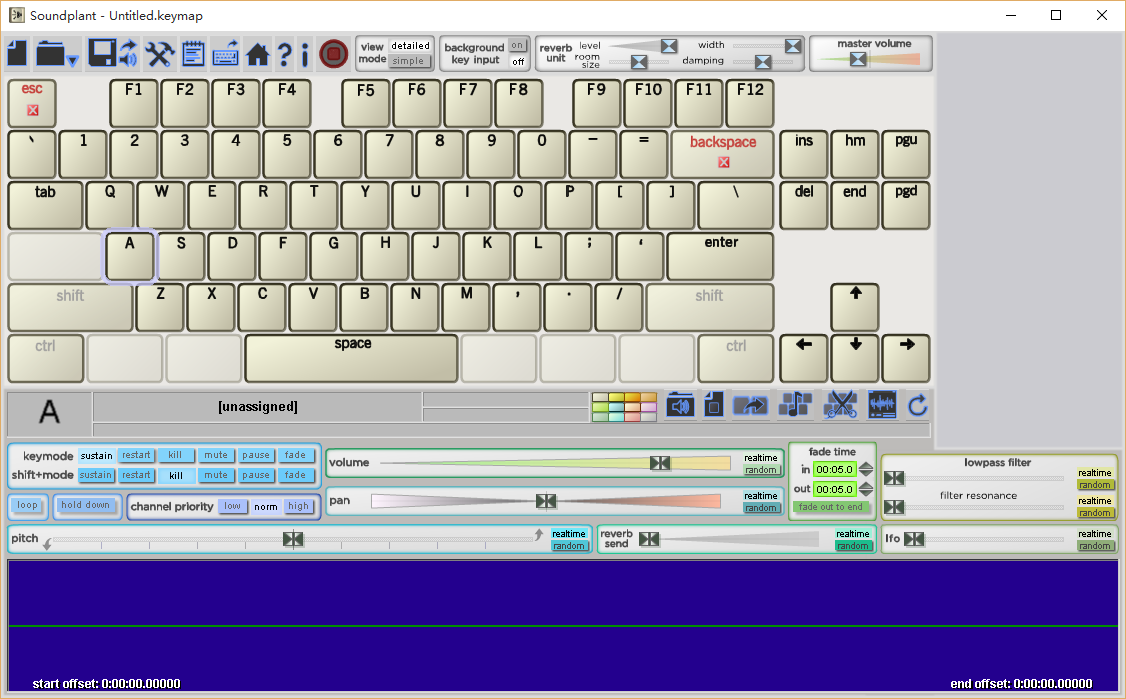Enable the hold down option
The image size is (1126, 699).
tap(86, 506)
